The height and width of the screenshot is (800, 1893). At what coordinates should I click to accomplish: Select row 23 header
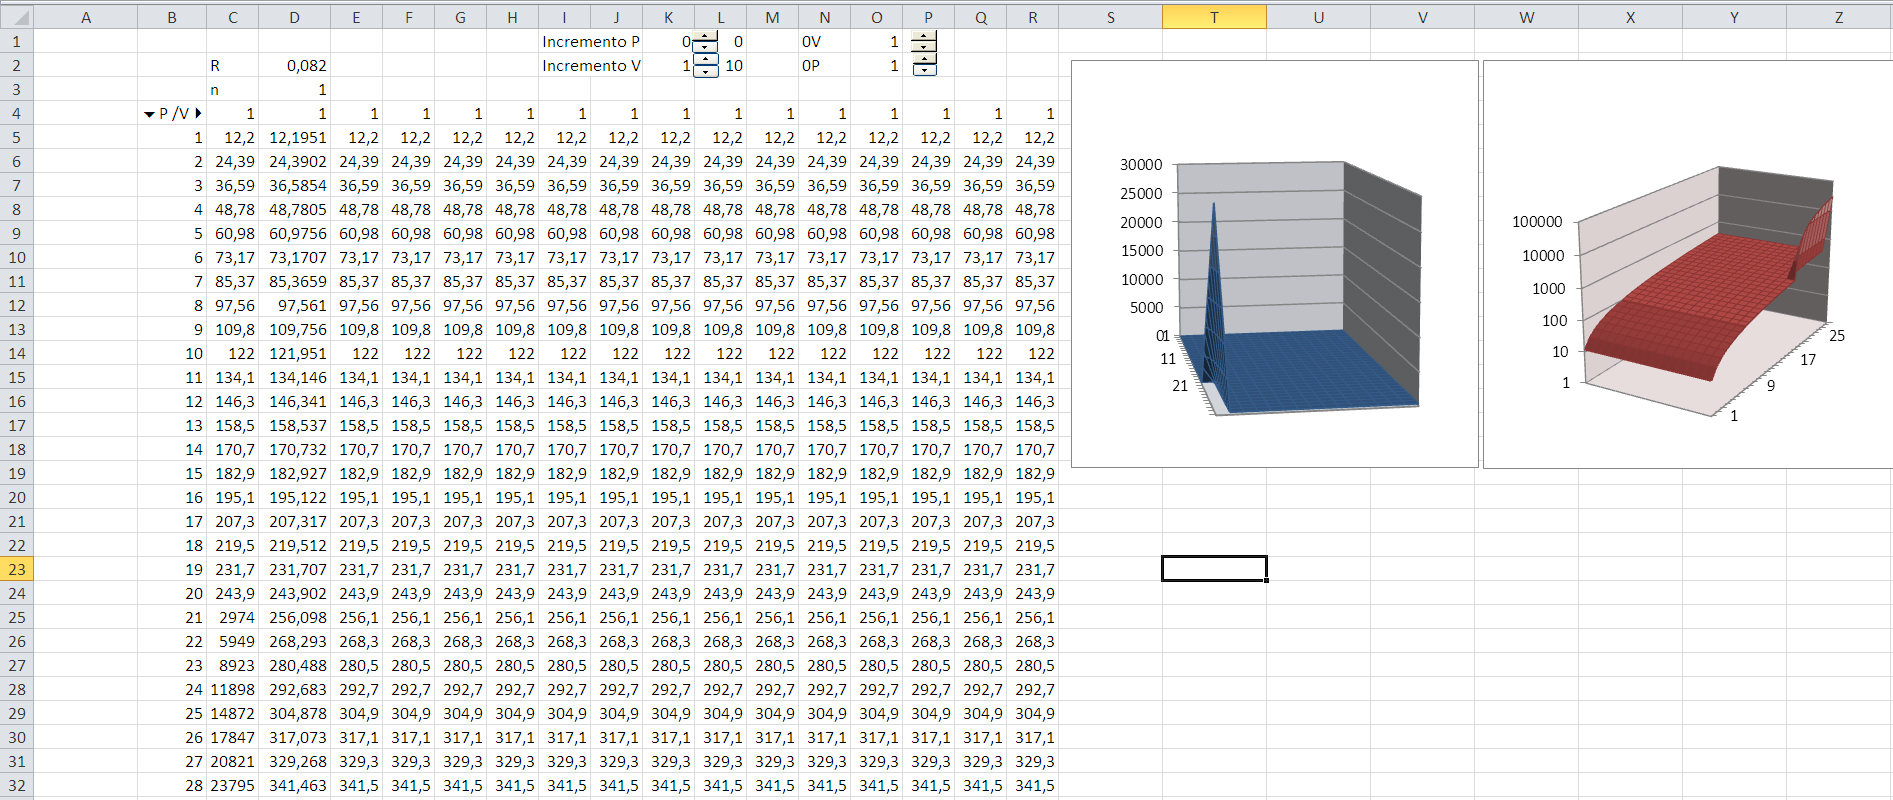click(17, 569)
